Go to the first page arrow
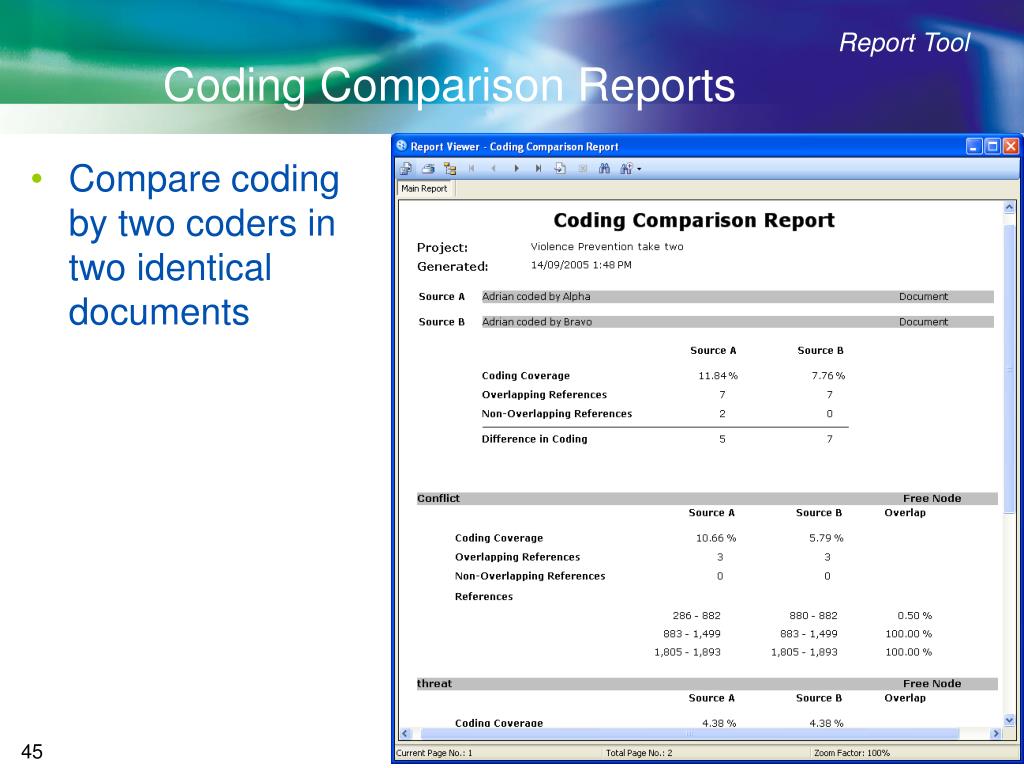1024x768 pixels. [472, 168]
